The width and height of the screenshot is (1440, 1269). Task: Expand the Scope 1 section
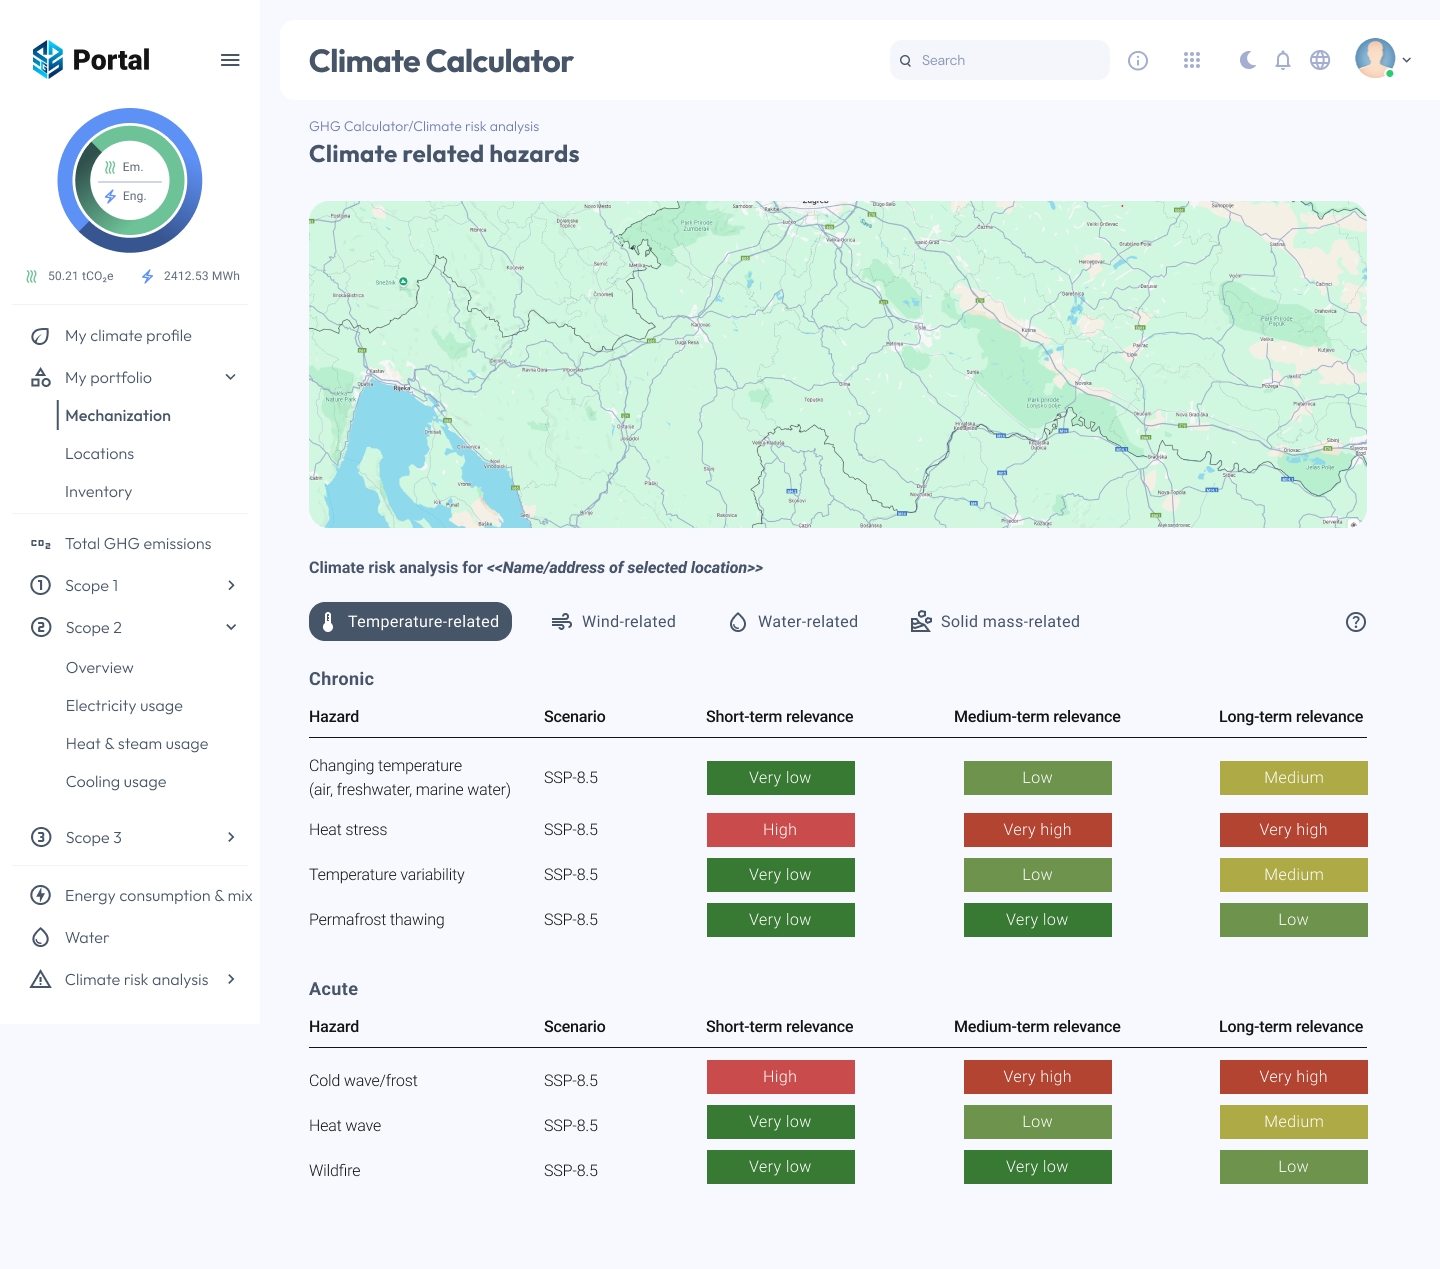pos(231,585)
